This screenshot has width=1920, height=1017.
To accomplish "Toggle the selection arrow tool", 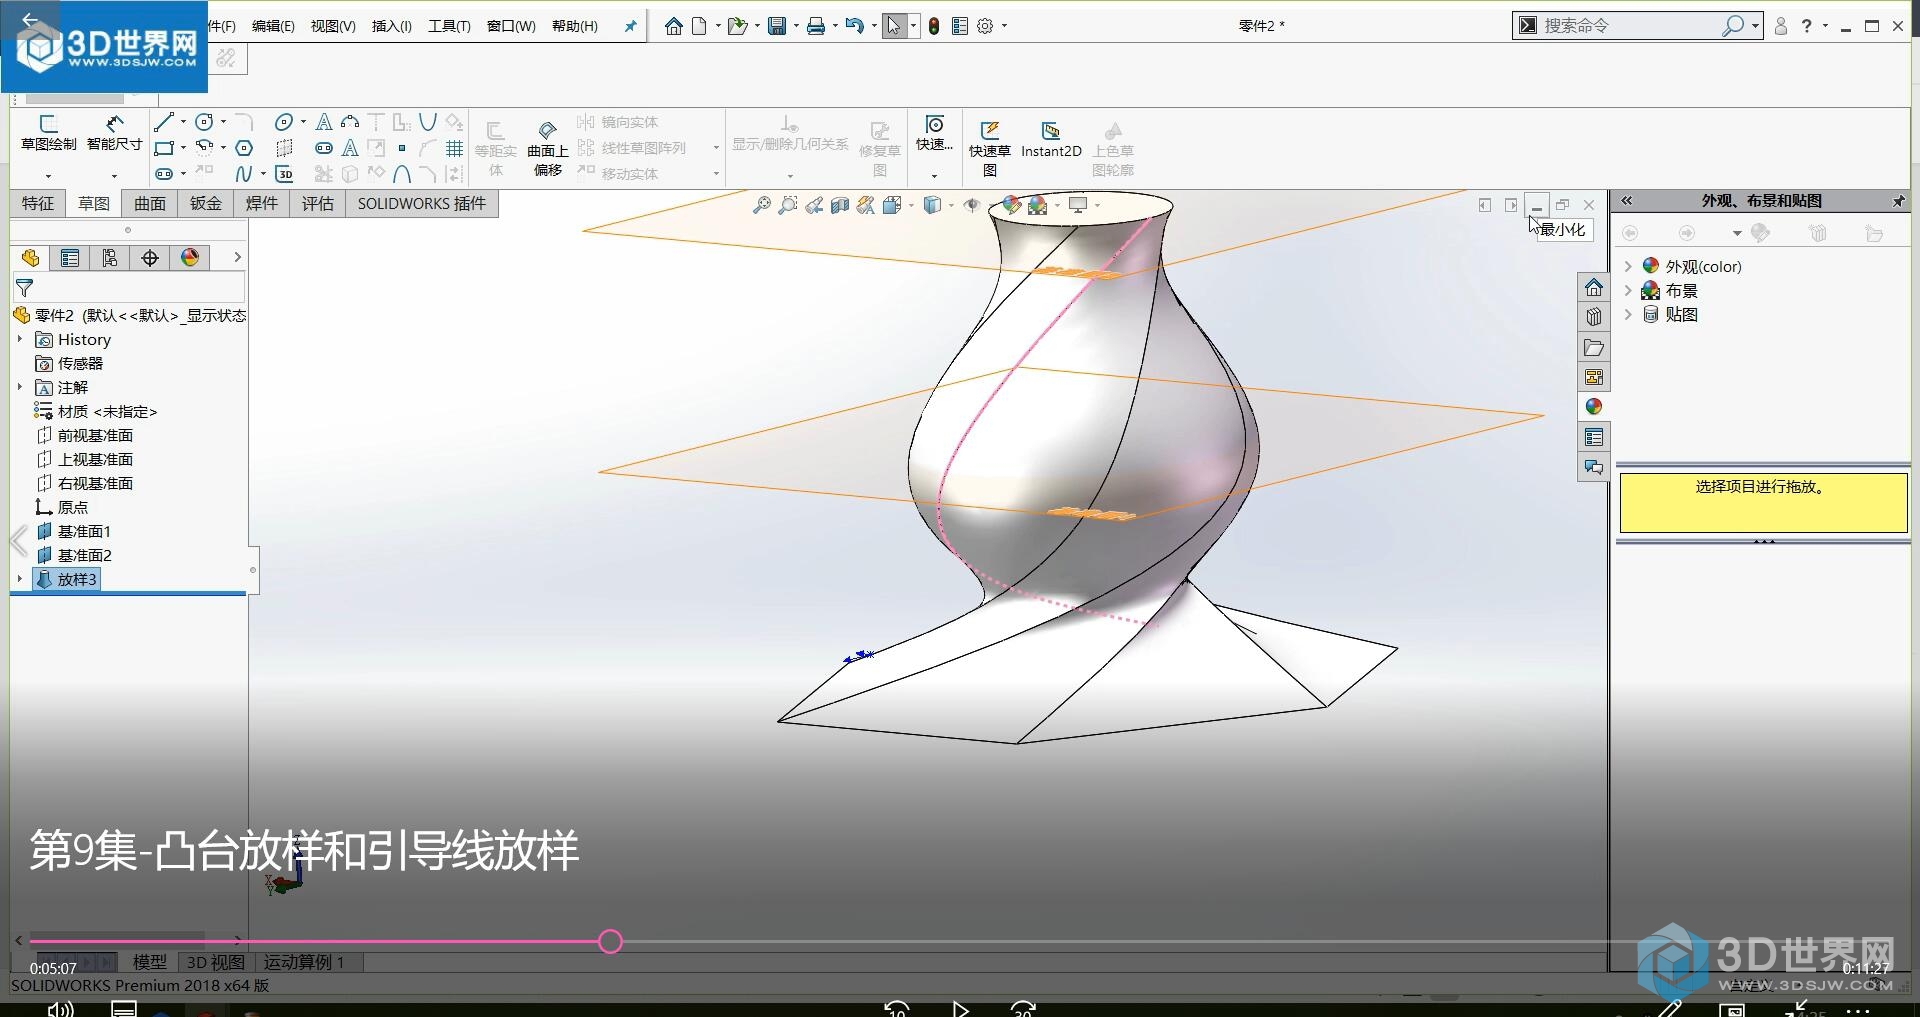I will pos(893,26).
